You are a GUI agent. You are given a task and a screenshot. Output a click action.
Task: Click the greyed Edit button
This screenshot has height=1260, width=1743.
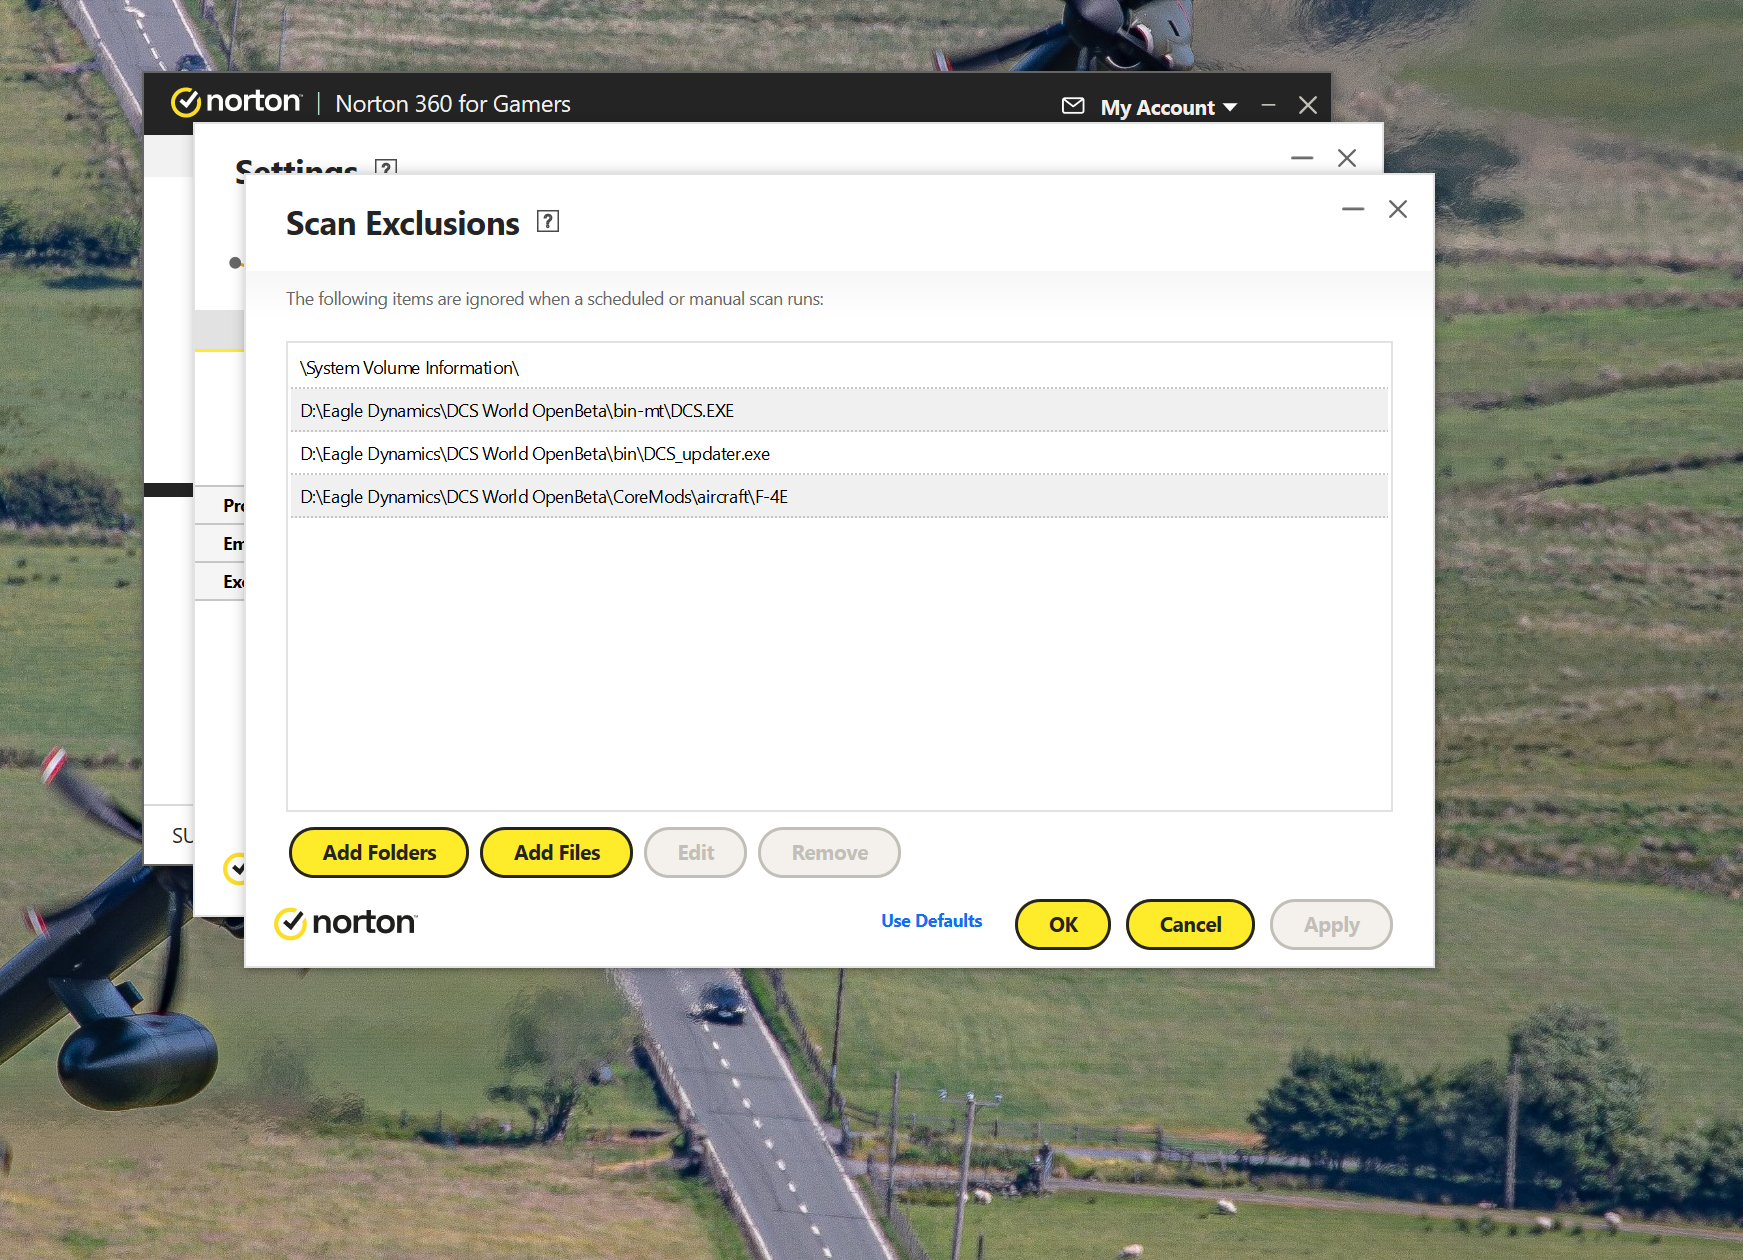[x=695, y=852]
